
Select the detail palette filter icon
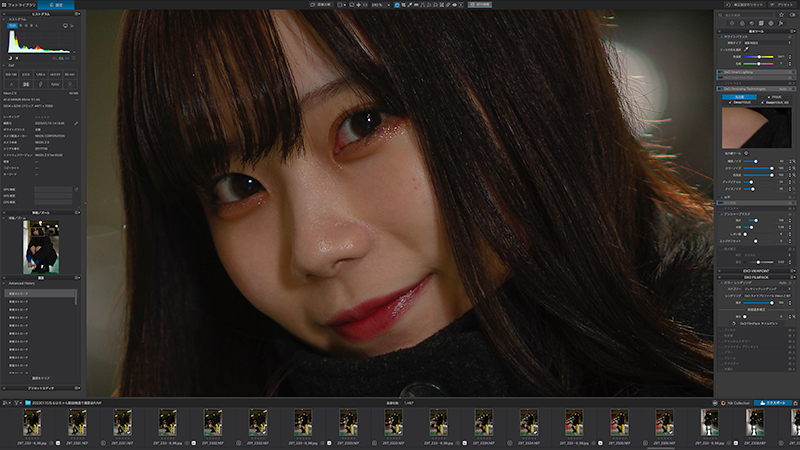click(x=752, y=23)
